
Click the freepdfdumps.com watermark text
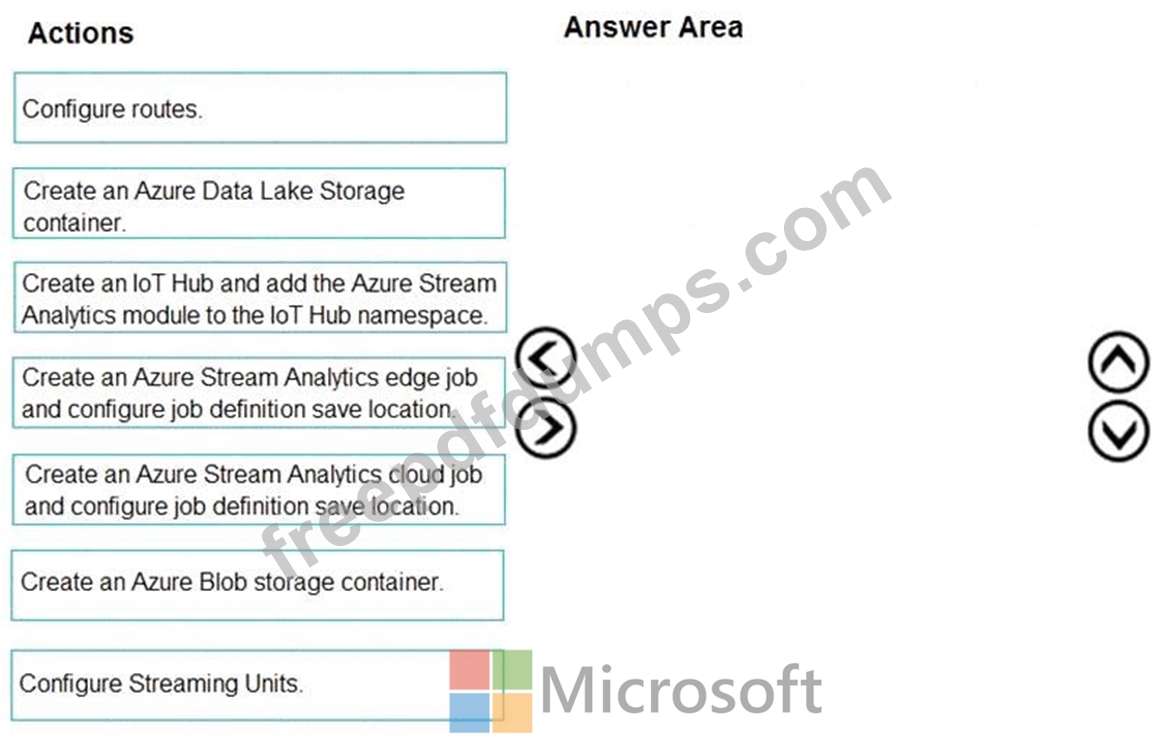click(576, 369)
